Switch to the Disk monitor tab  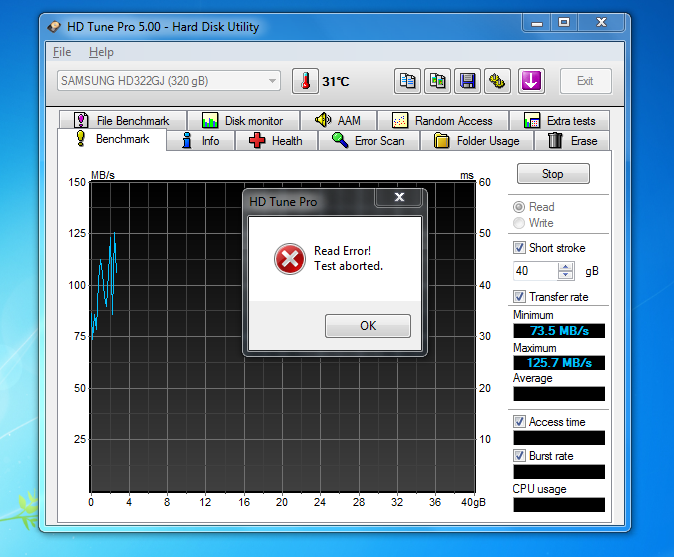(x=244, y=121)
